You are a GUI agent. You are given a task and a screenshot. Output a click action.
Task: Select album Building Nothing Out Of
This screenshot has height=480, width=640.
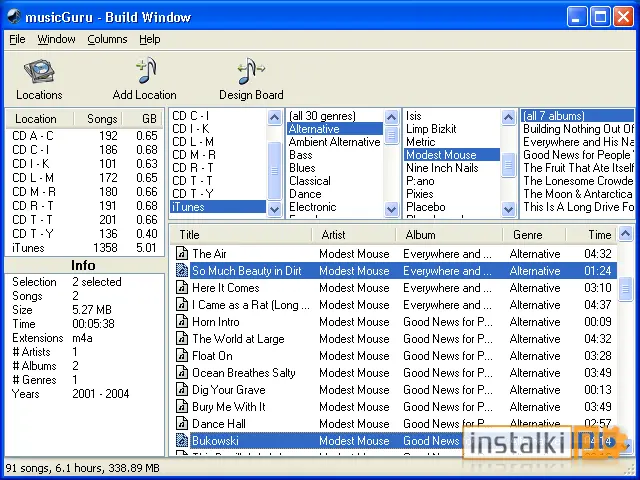pos(578,129)
